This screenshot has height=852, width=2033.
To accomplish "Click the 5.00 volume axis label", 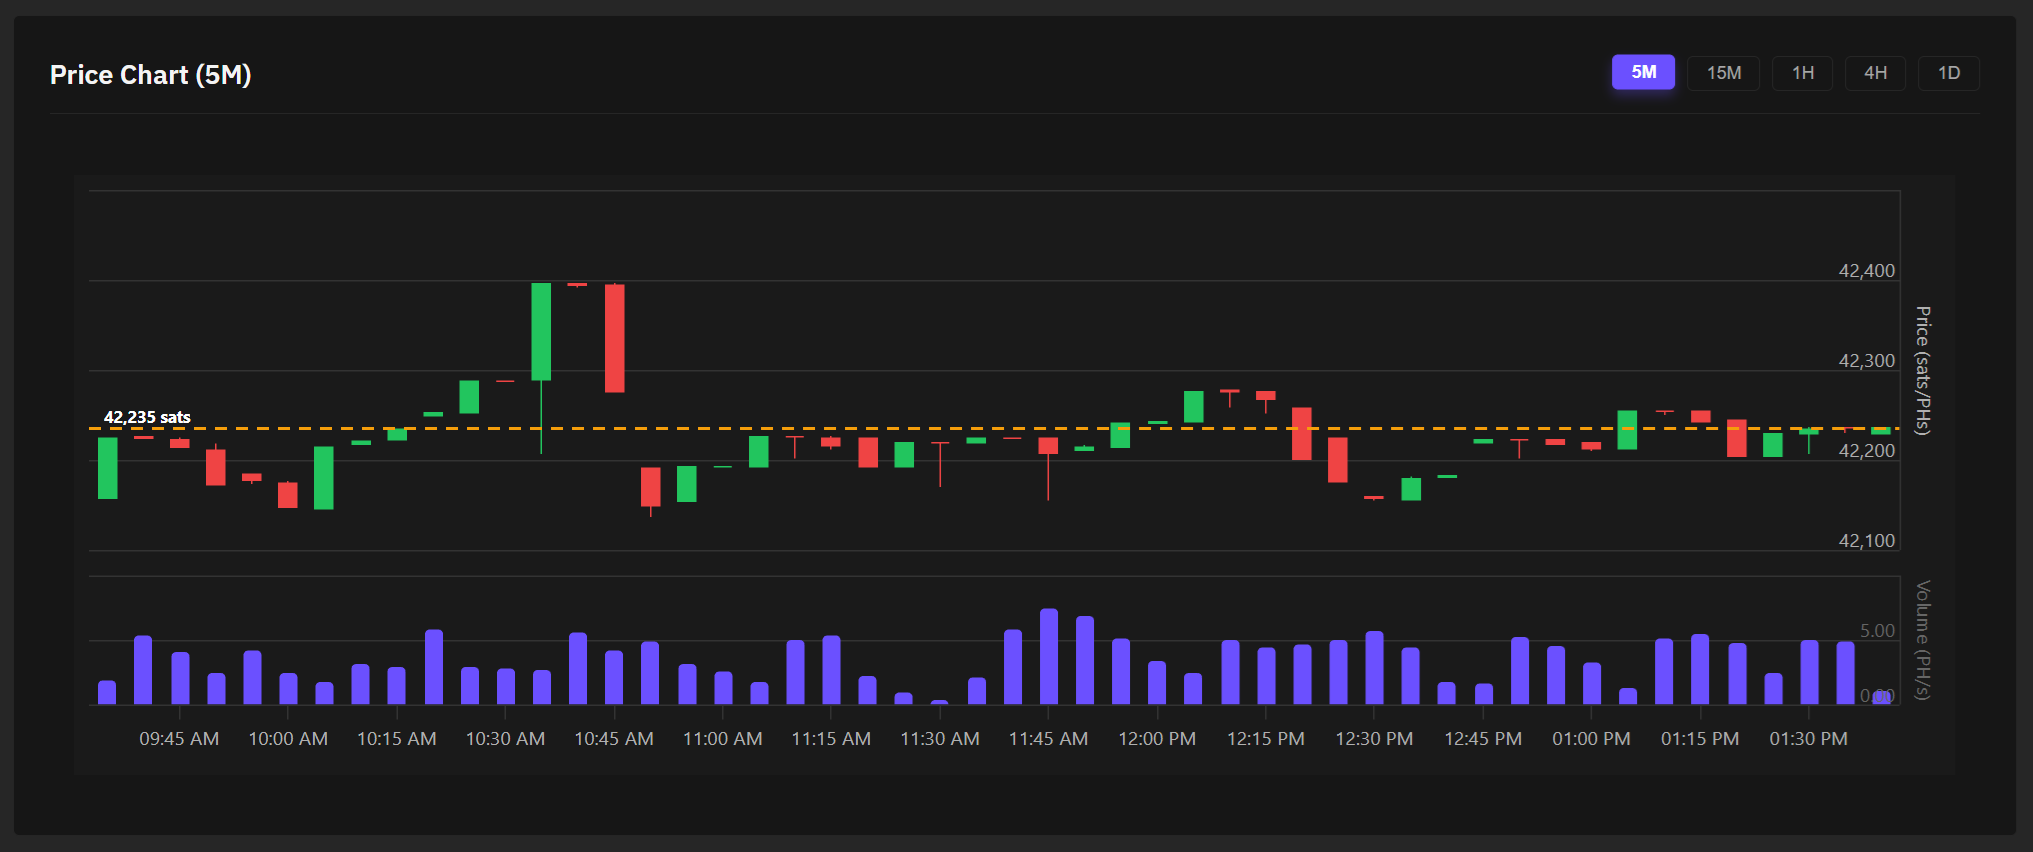I will (1877, 631).
